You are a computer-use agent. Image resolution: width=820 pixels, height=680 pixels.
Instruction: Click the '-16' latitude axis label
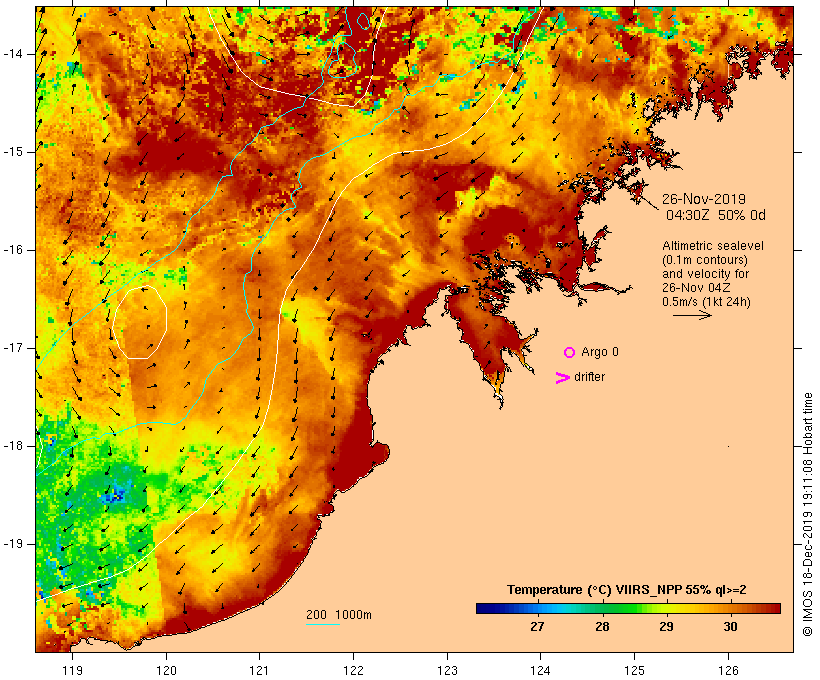12,250
